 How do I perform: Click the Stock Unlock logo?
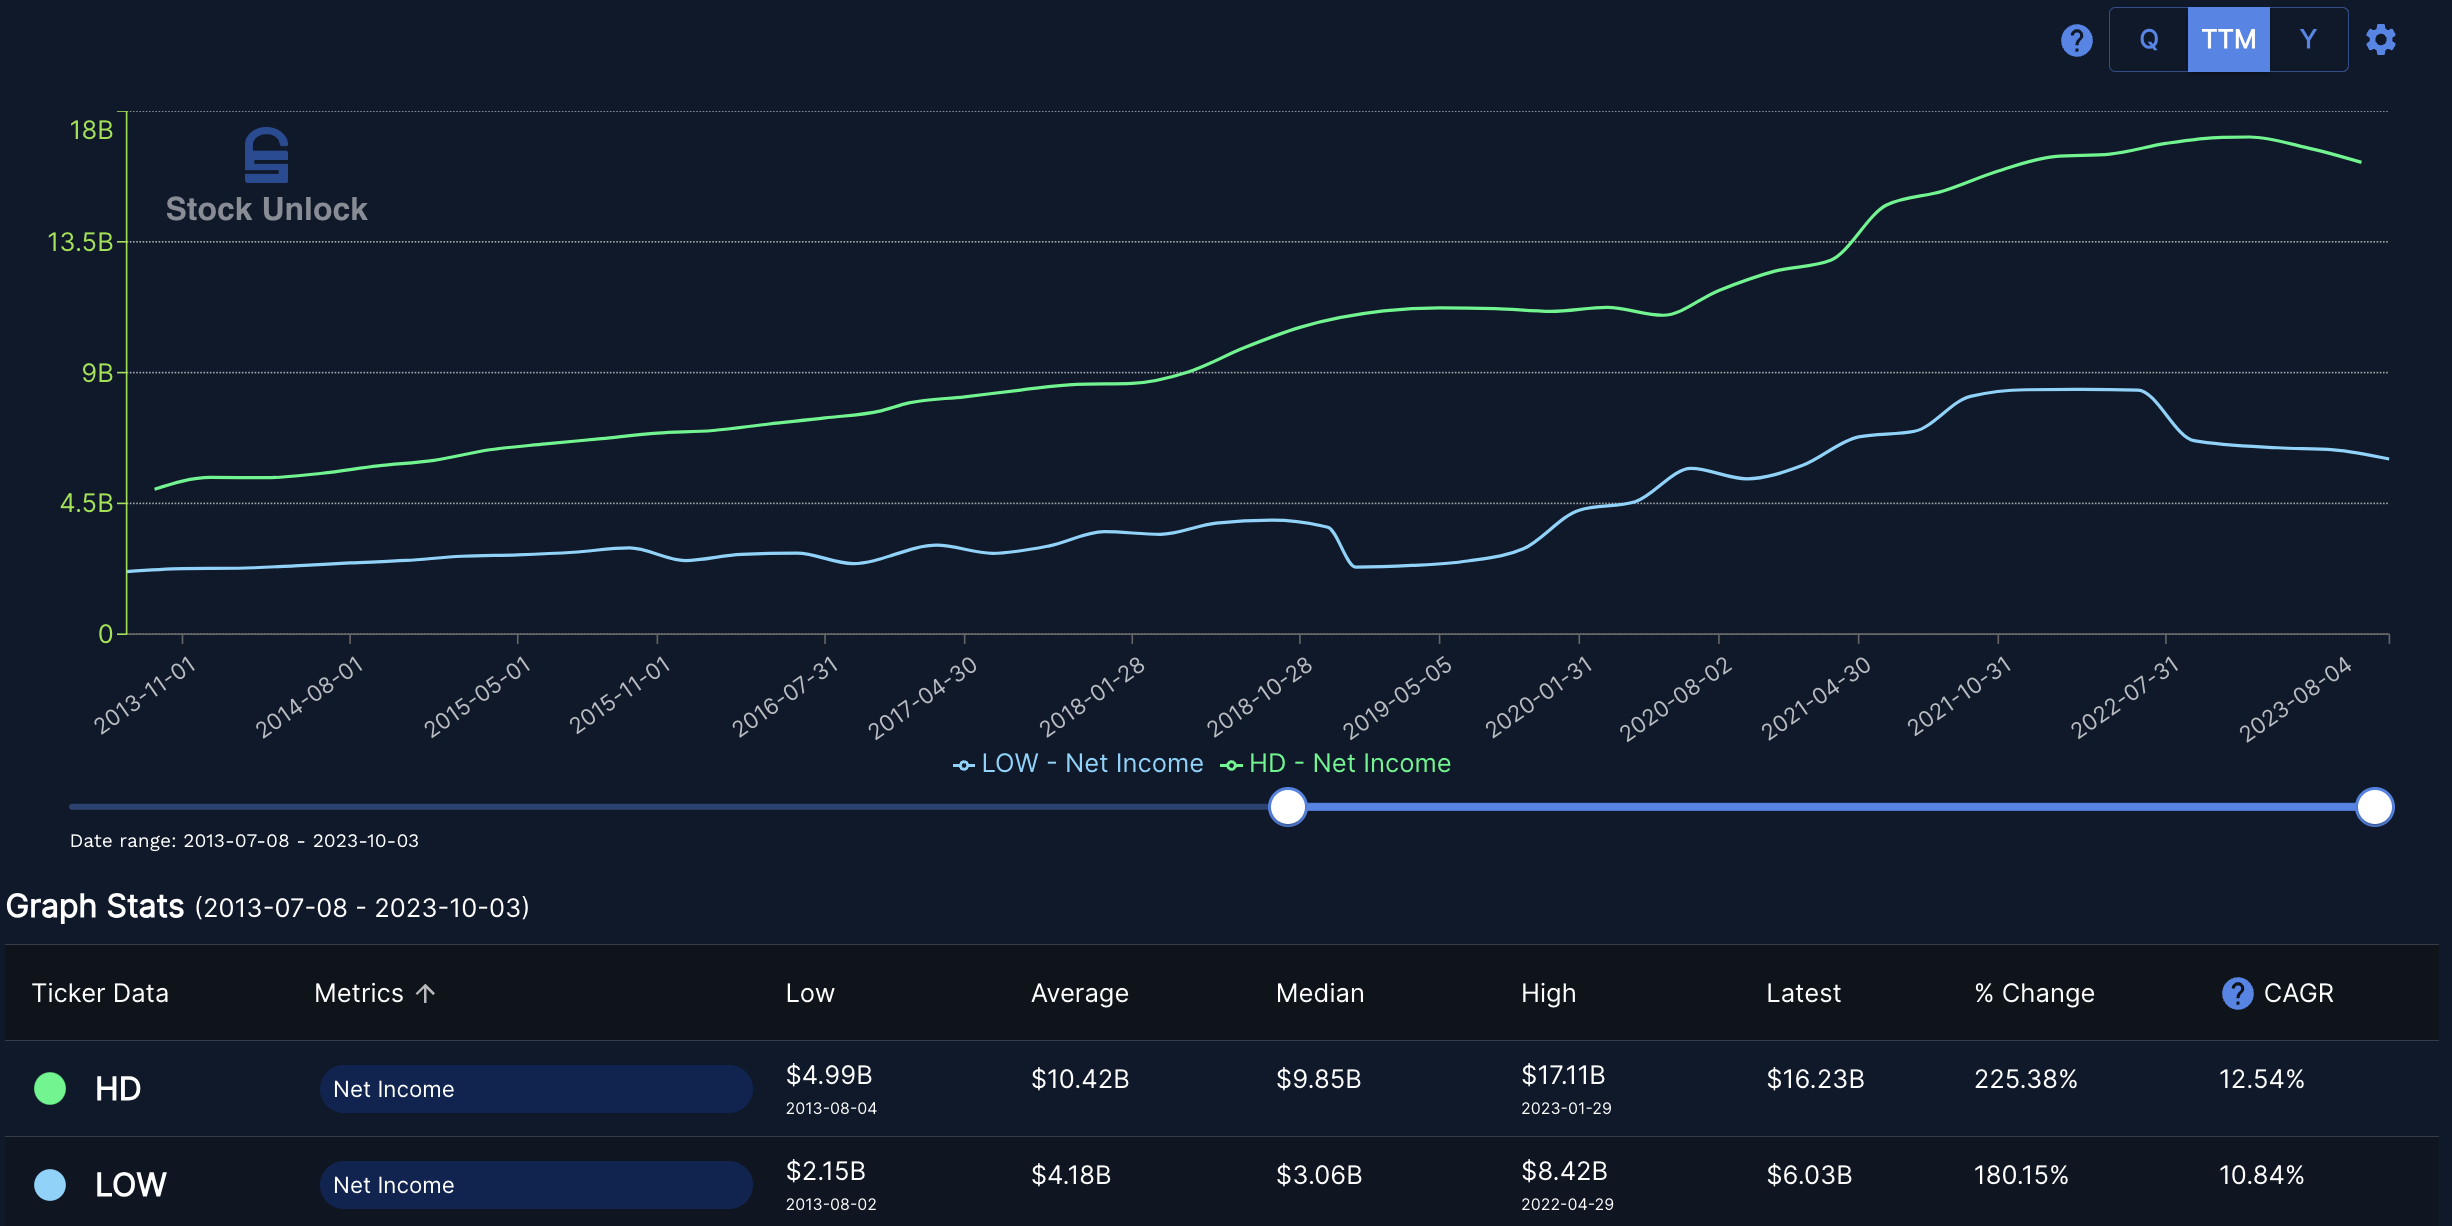point(266,175)
